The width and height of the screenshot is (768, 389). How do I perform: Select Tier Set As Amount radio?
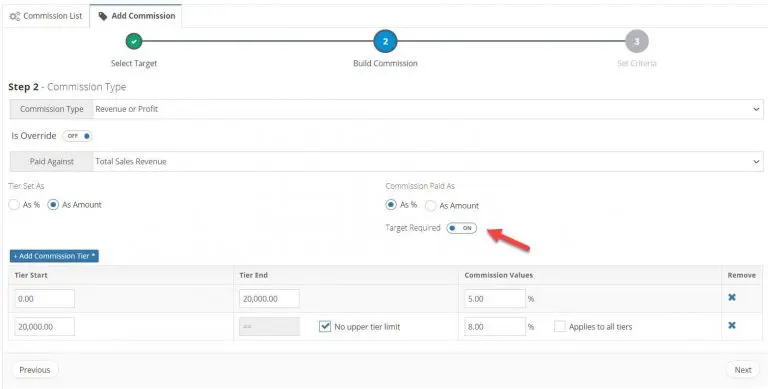pyautogui.click(x=53, y=205)
